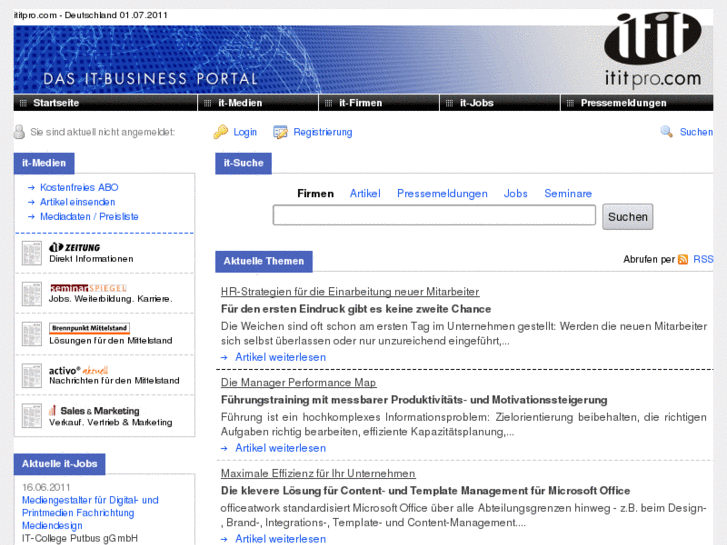This screenshot has width=727, height=545.
Task: Select the Jobs search tab
Action: coord(516,193)
